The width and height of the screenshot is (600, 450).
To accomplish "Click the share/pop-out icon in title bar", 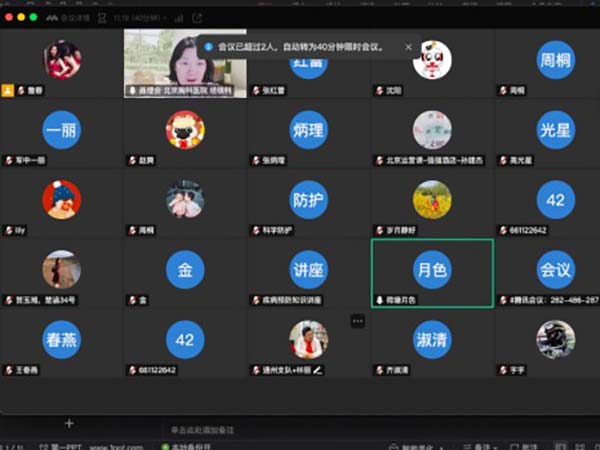I will coord(197,18).
